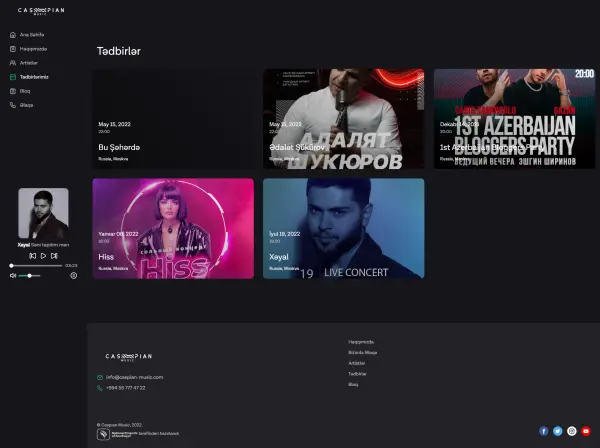Screen dimensions: 600x448
Task: Click the Bloq sidebar icon
Action: coord(13,91)
